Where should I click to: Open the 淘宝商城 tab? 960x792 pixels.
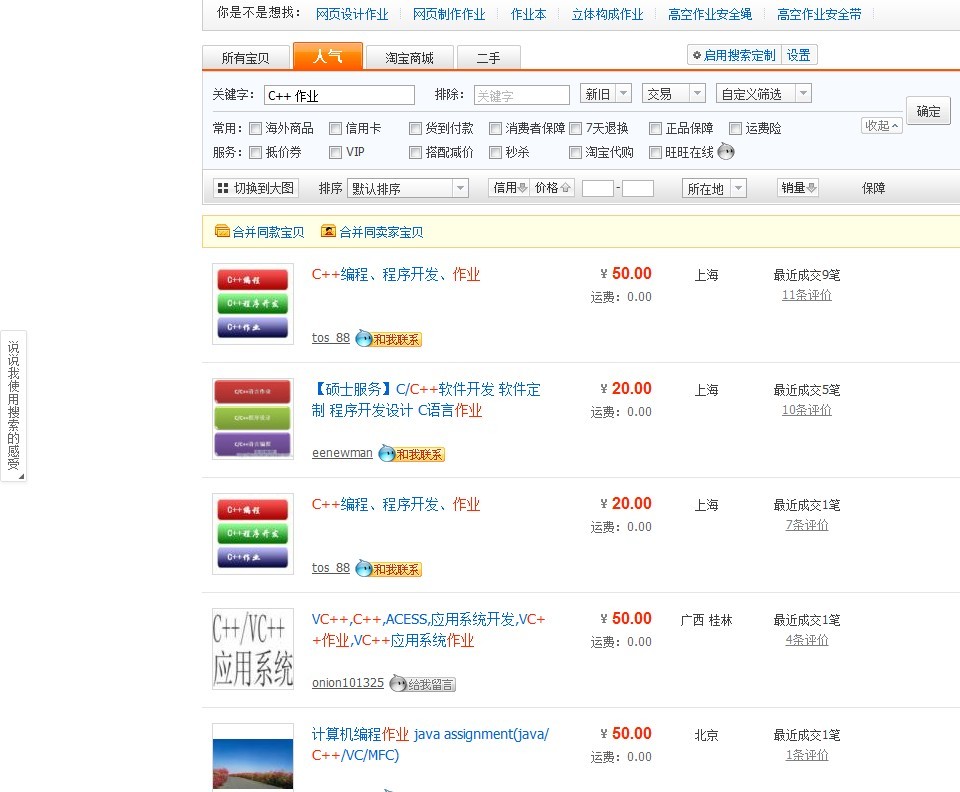(410, 58)
